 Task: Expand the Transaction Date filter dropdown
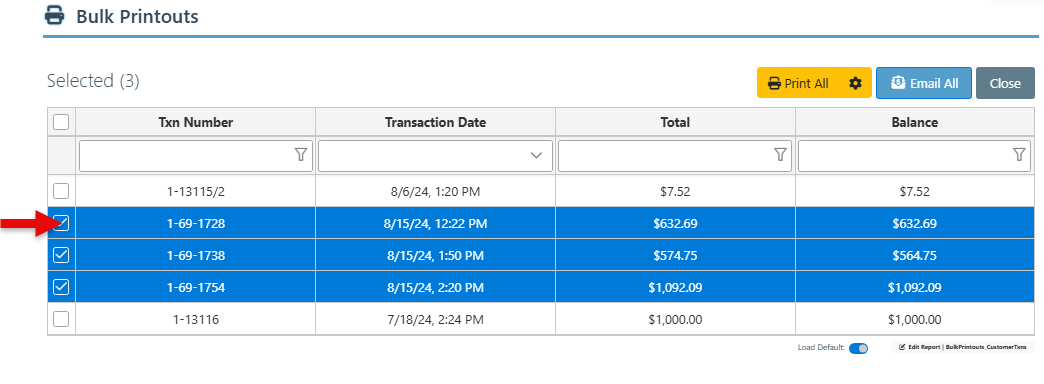(536, 156)
